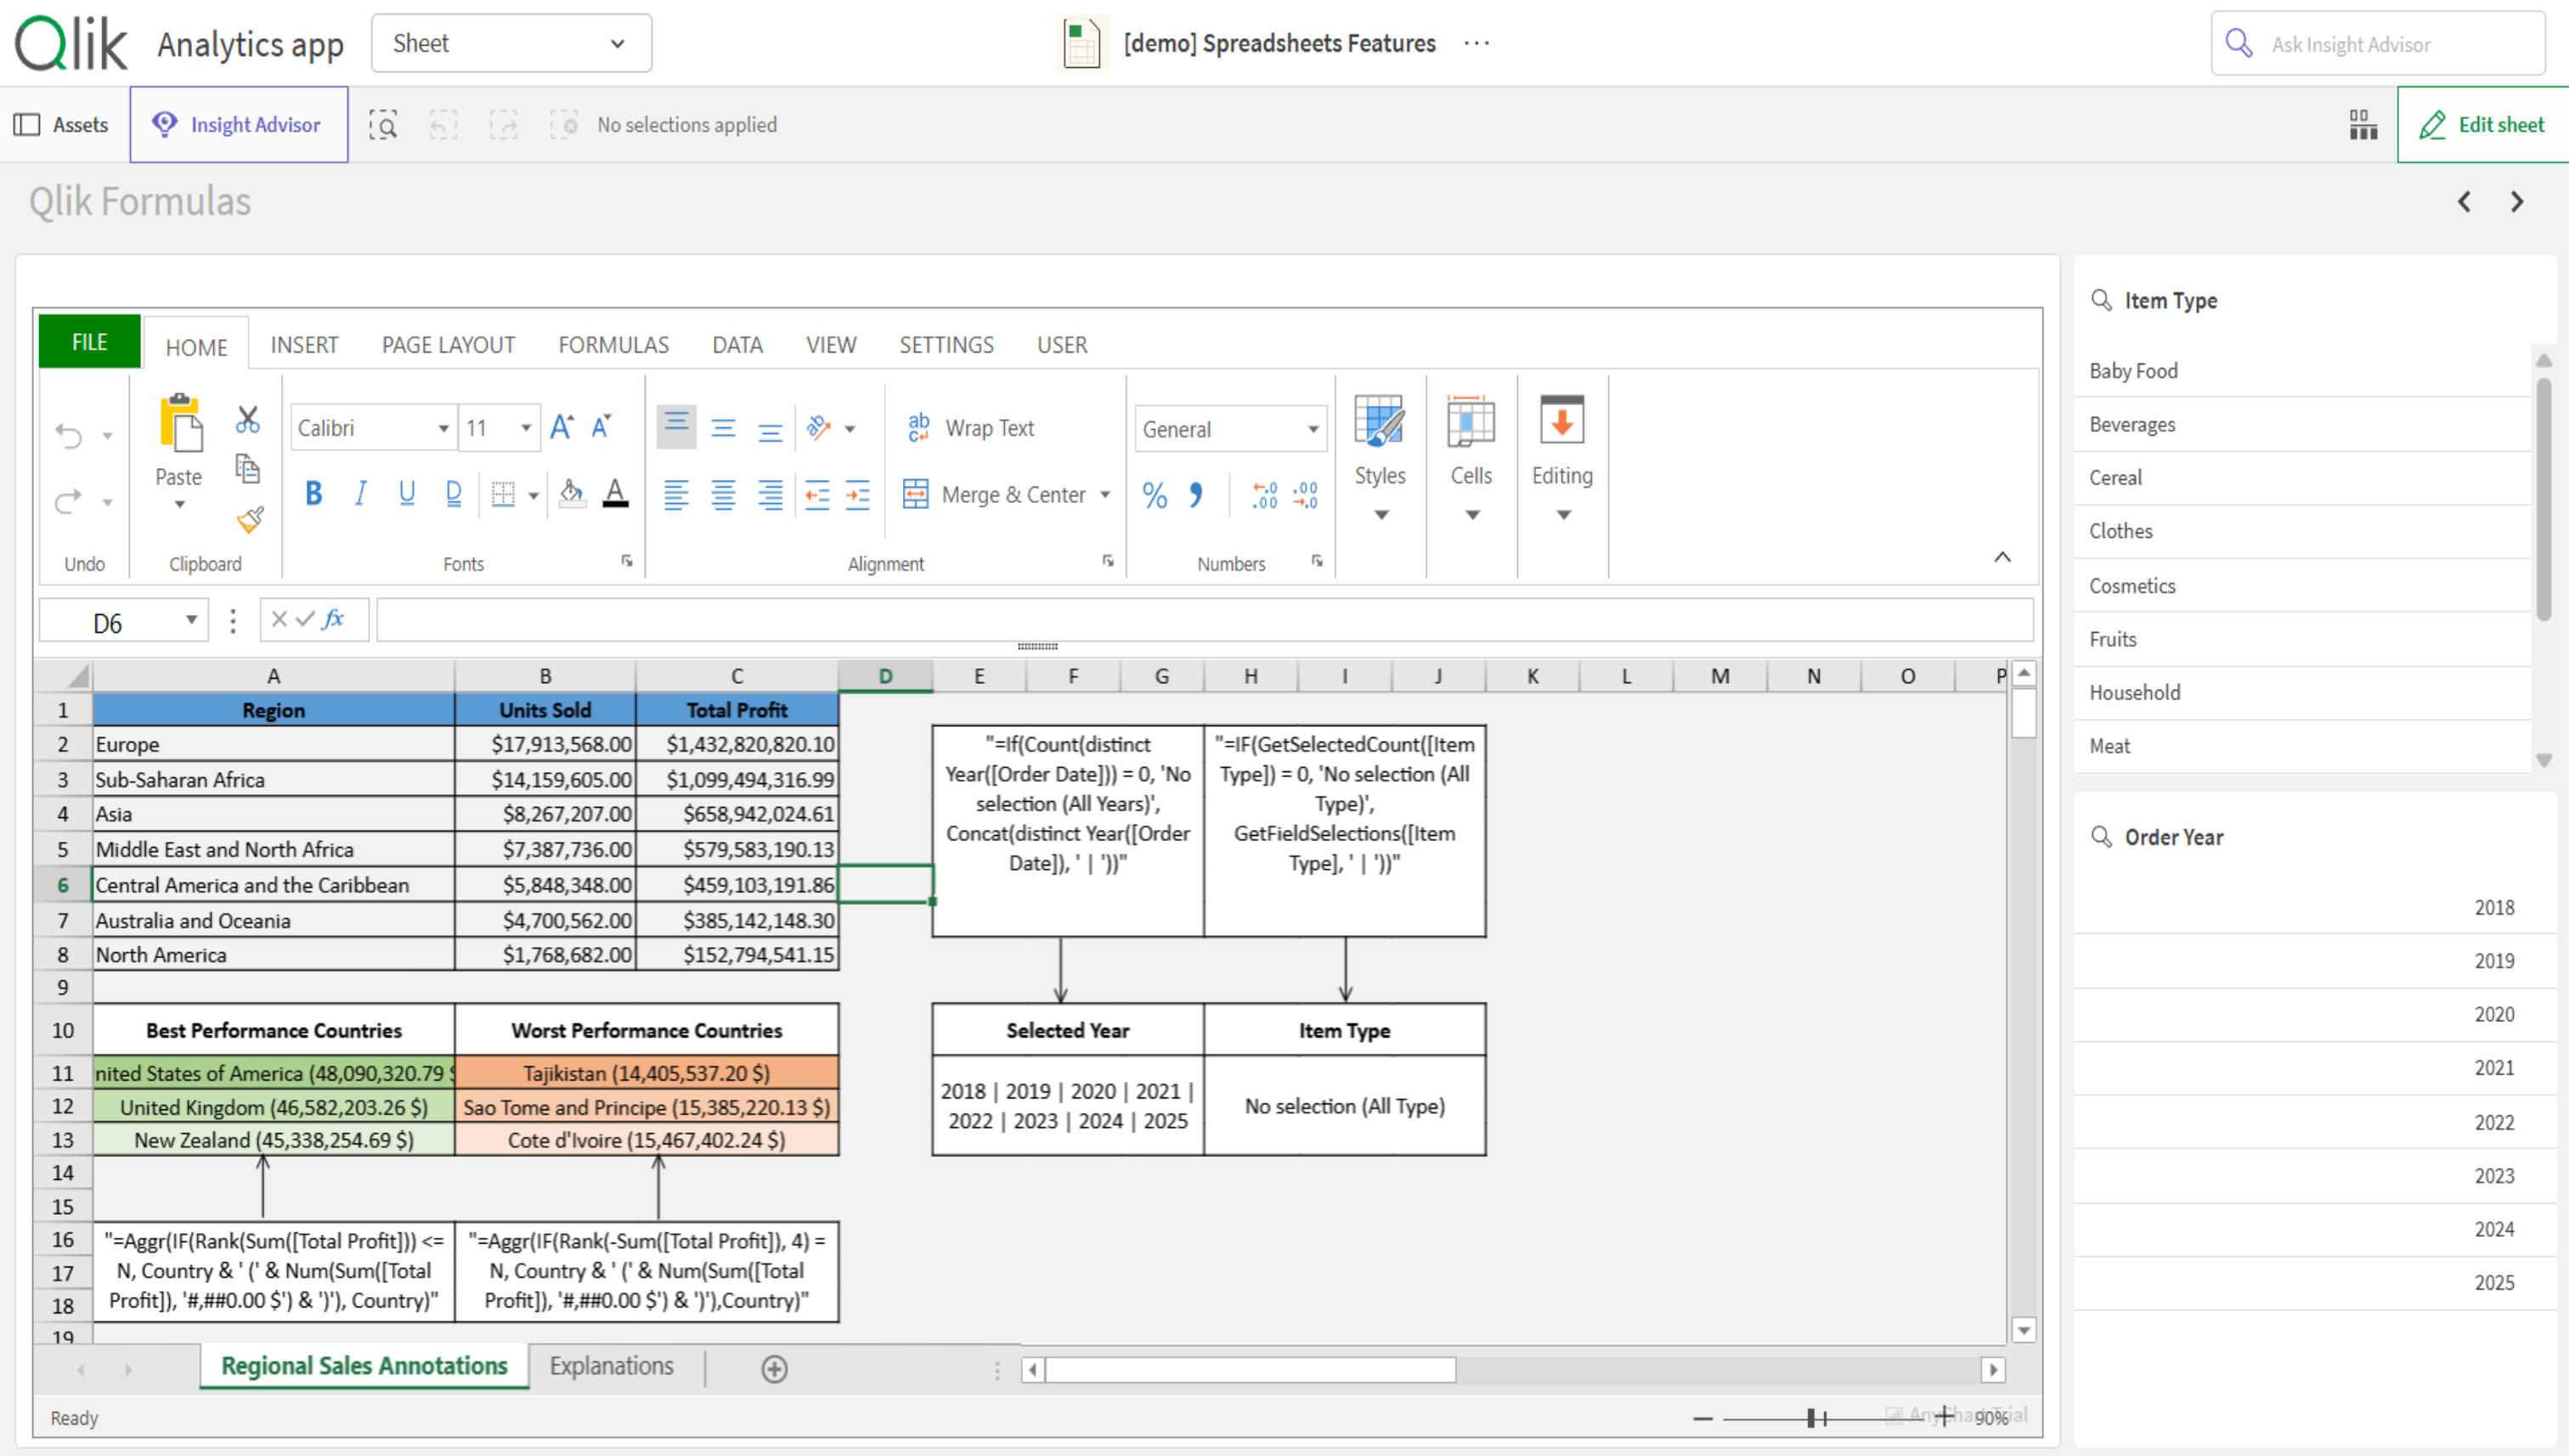Toggle Bold formatting
2569x1456 pixels.
click(314, 494)
